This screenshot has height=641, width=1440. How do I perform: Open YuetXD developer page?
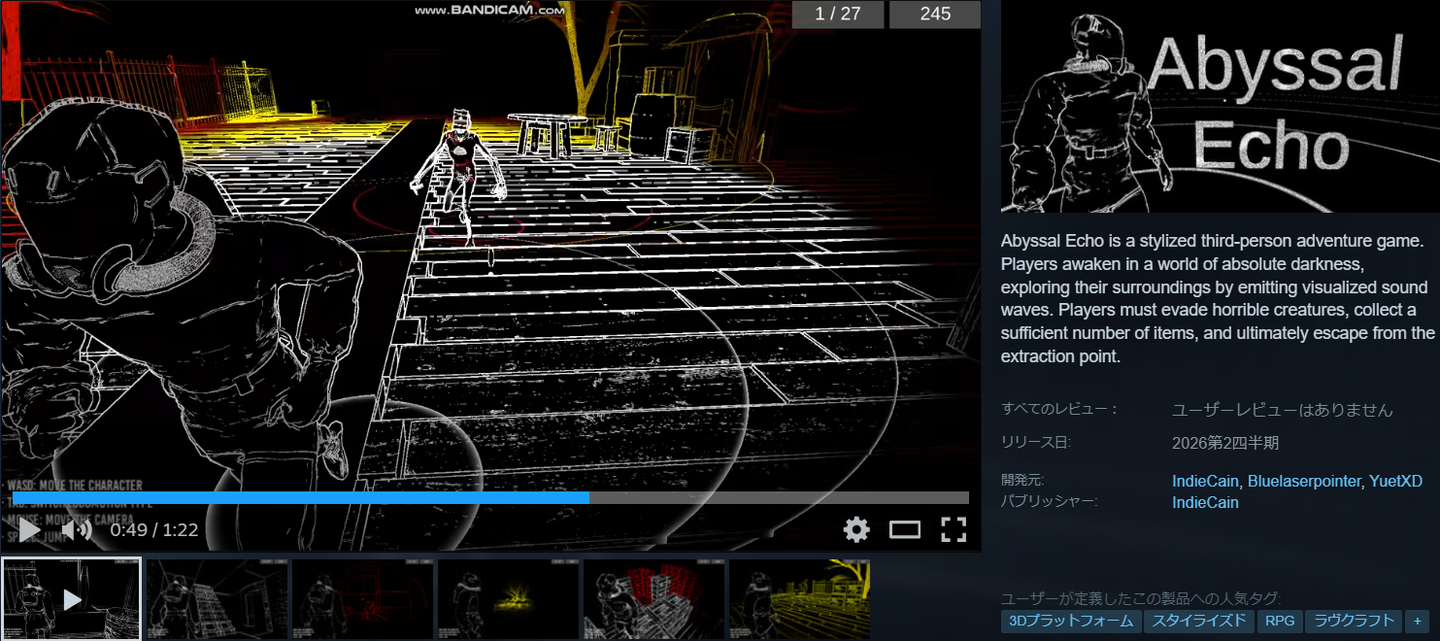click(1395, 481)
